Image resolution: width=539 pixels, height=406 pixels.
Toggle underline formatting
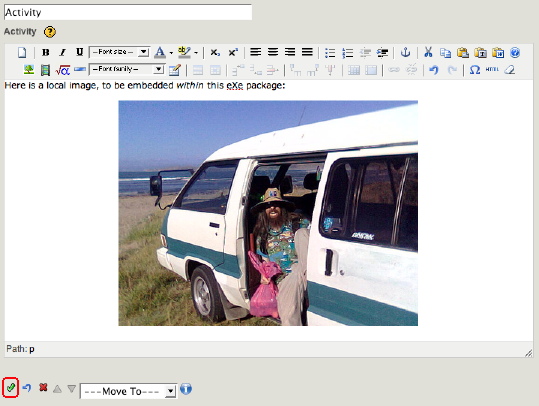click(79, 52)
